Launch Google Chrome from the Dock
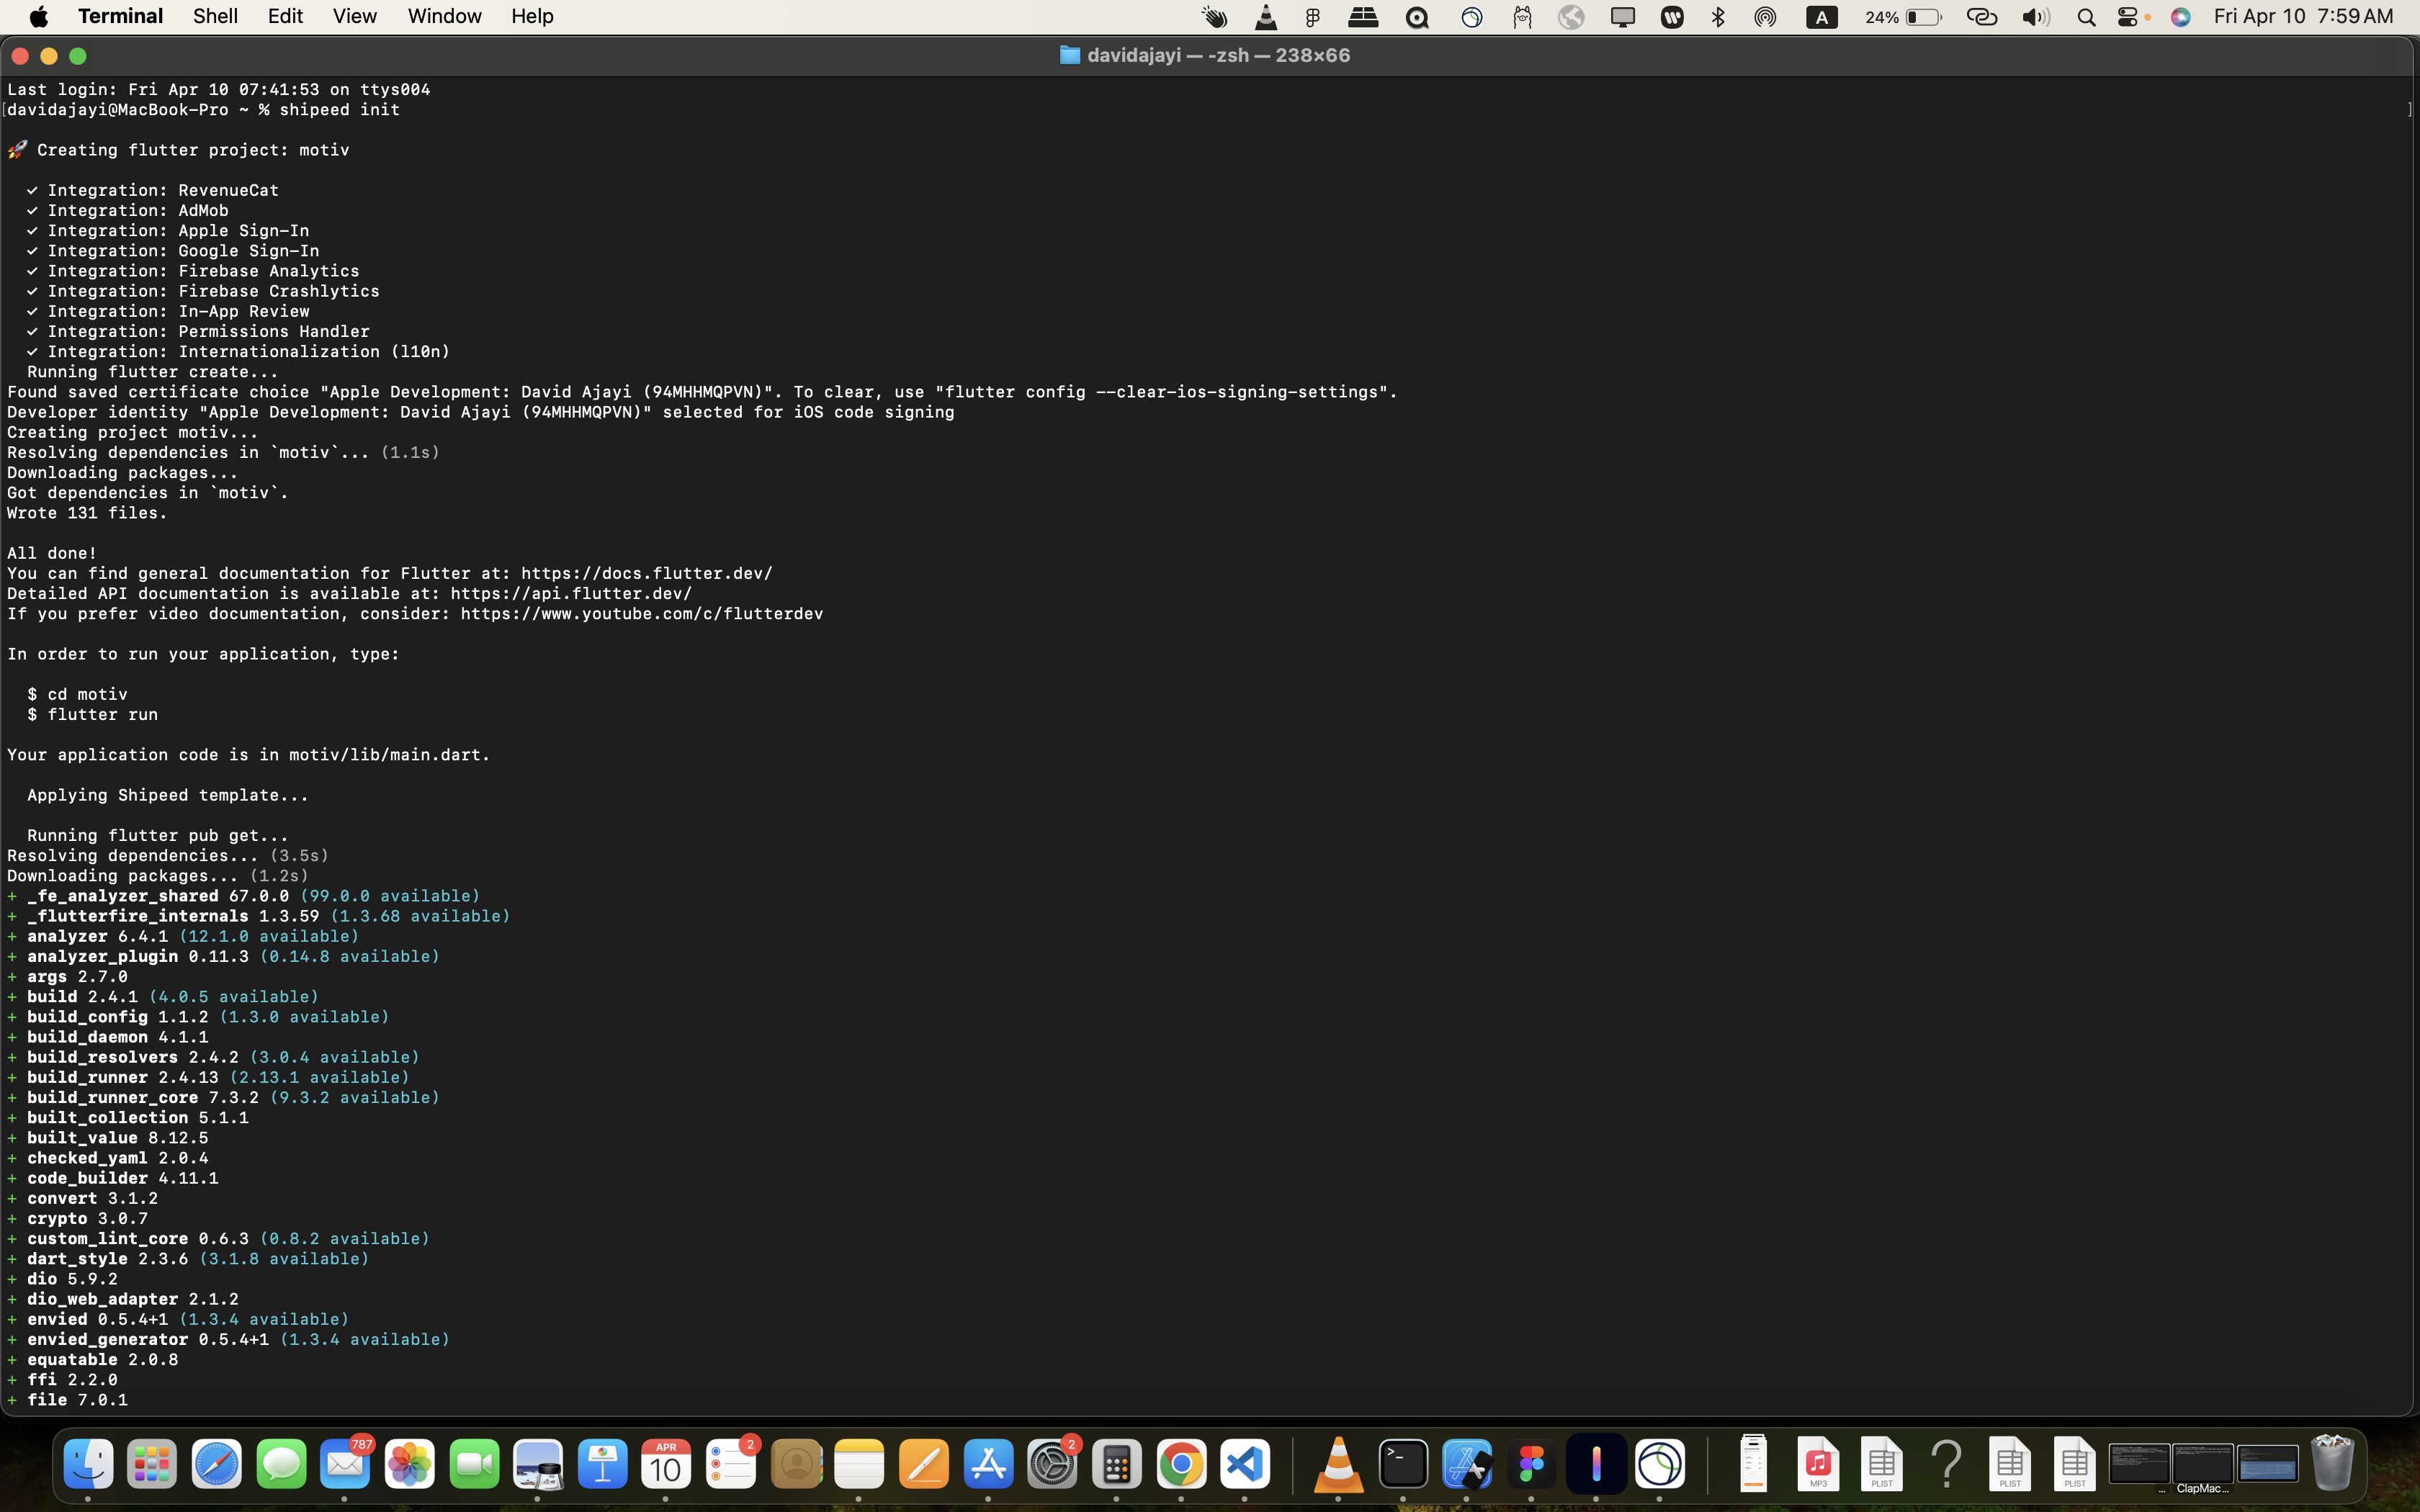The image size is (2420, 1512). click(x=1181, y=1465)
